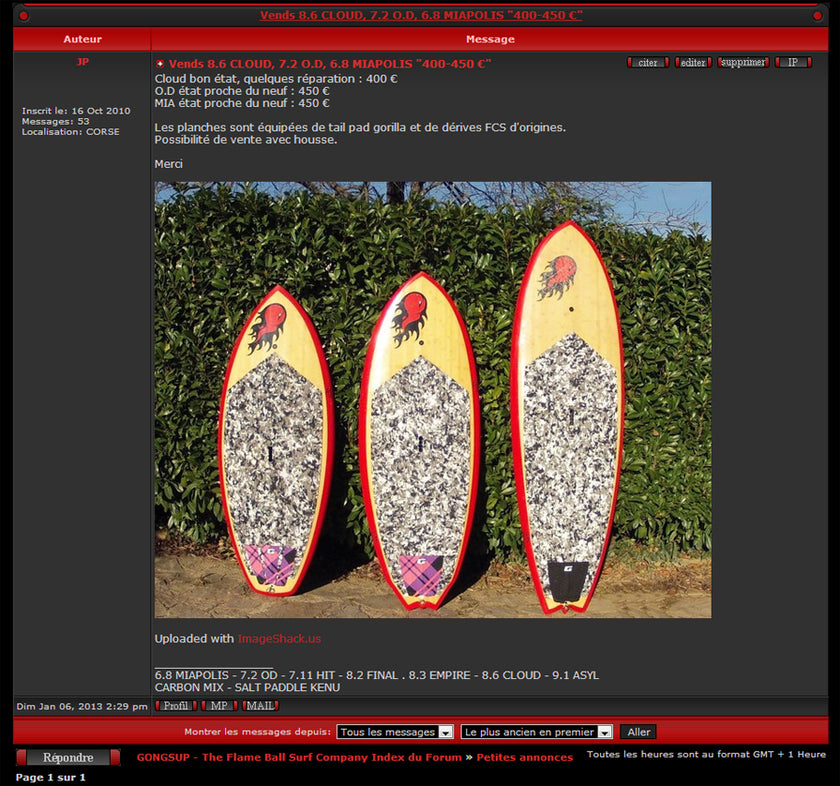Open the topic title link at the top
This screenshot has height=786, width=840.
[x=421, y=15]
